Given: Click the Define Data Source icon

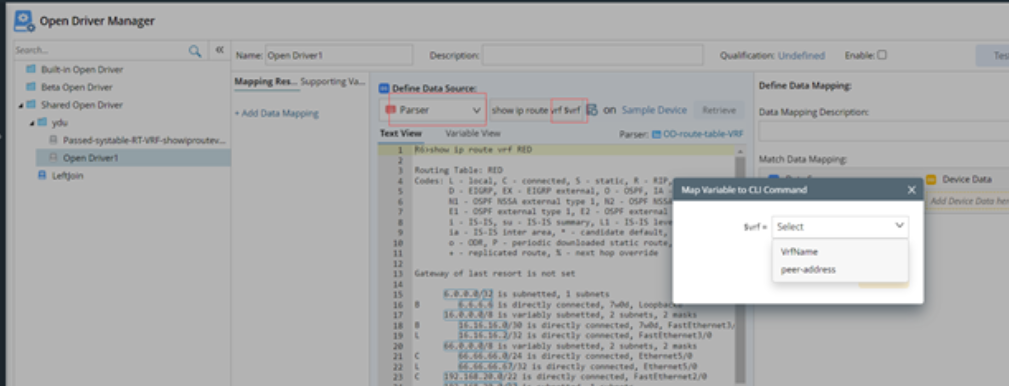Looking at the screenshot, I should click(384, 88).
